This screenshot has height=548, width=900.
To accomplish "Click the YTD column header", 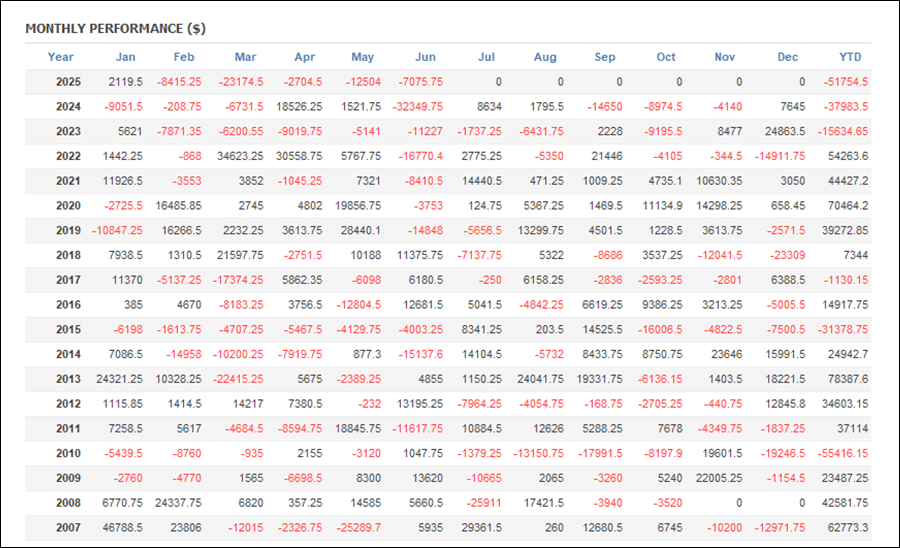I will pos(850,57).
